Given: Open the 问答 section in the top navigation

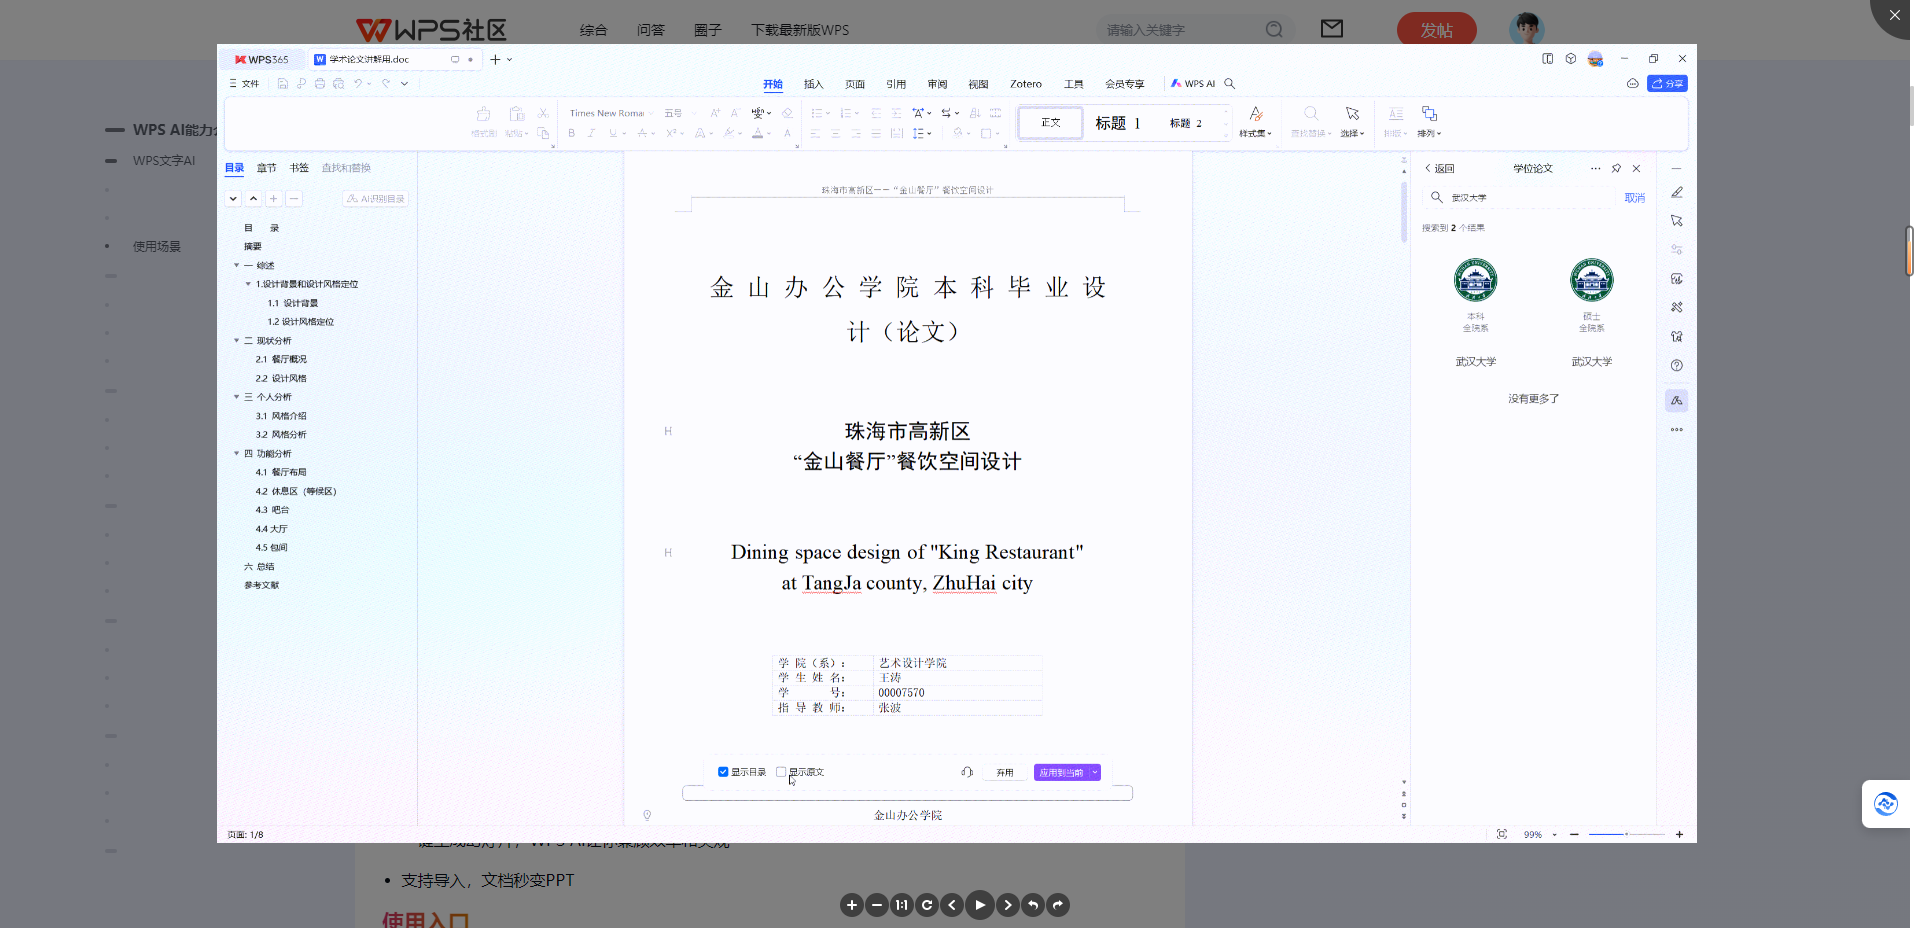Looking at the screenshot, I should (x=650, y=30).
